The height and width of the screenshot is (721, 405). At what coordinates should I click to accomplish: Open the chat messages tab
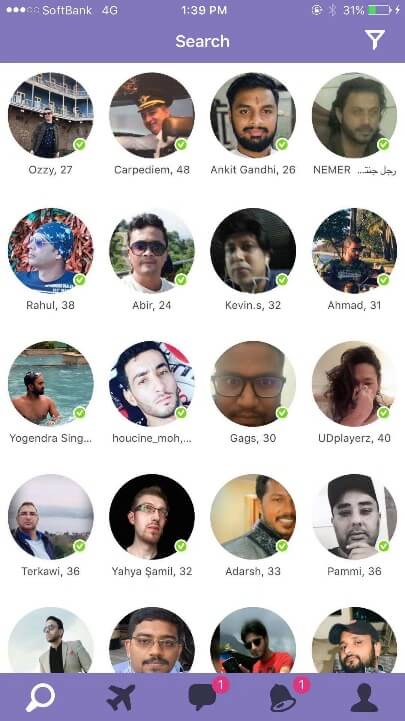(x=202, y=698)
